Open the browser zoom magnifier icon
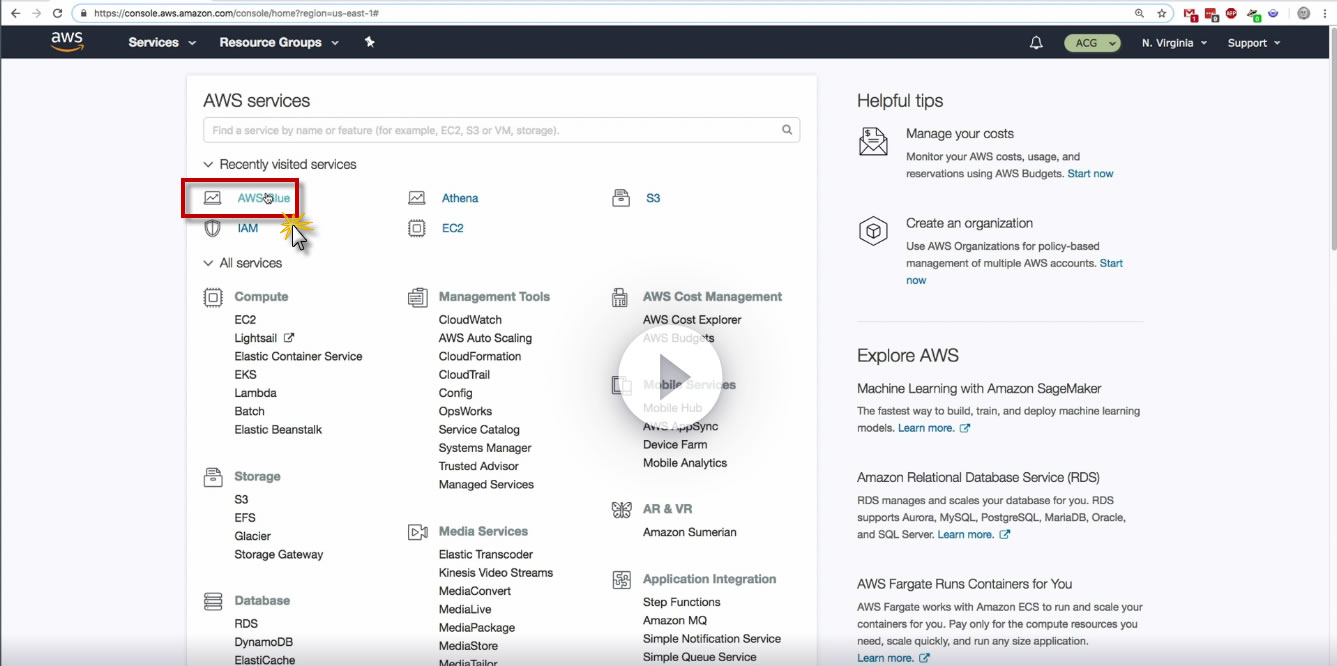 tap(1140, 13)
